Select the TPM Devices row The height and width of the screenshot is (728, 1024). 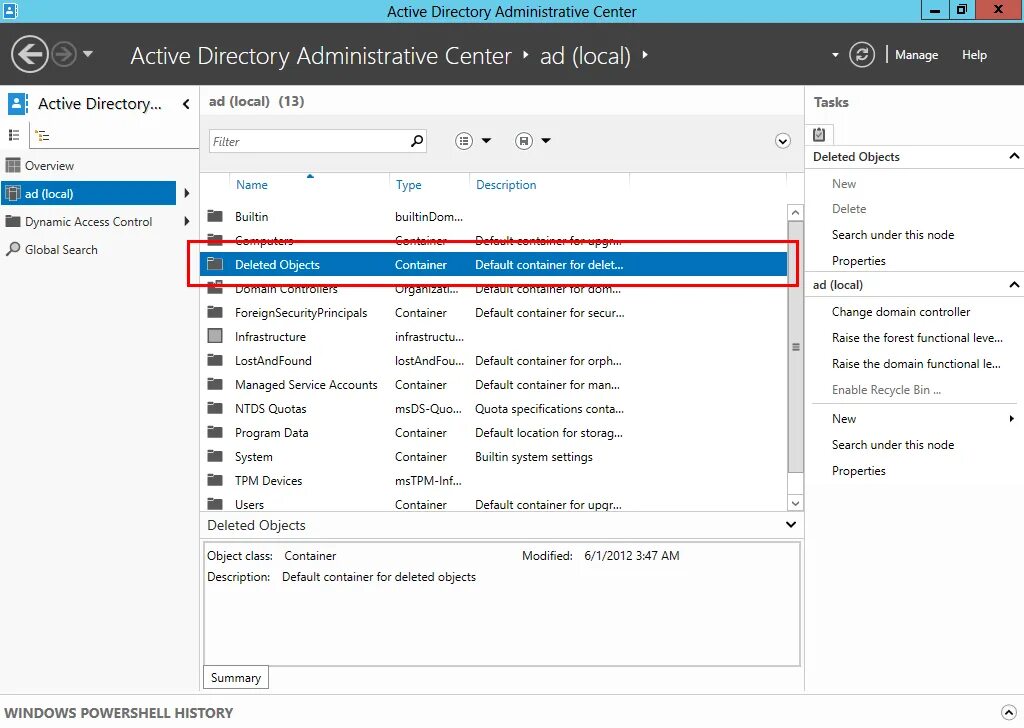click(x=493, y=481)
